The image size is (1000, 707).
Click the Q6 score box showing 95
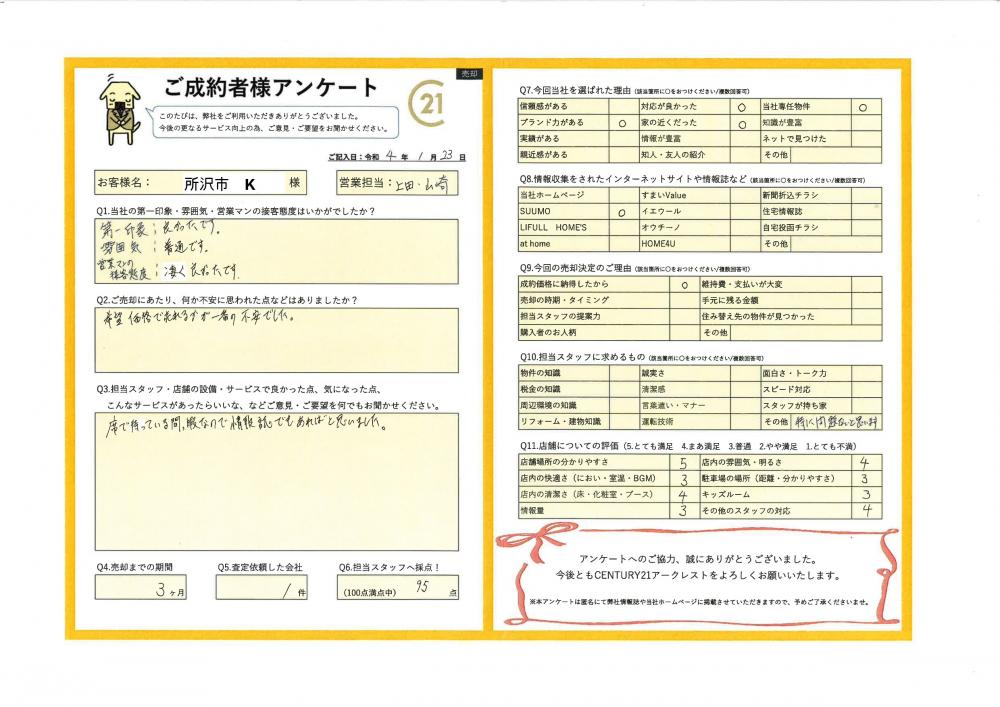[397, 587]
